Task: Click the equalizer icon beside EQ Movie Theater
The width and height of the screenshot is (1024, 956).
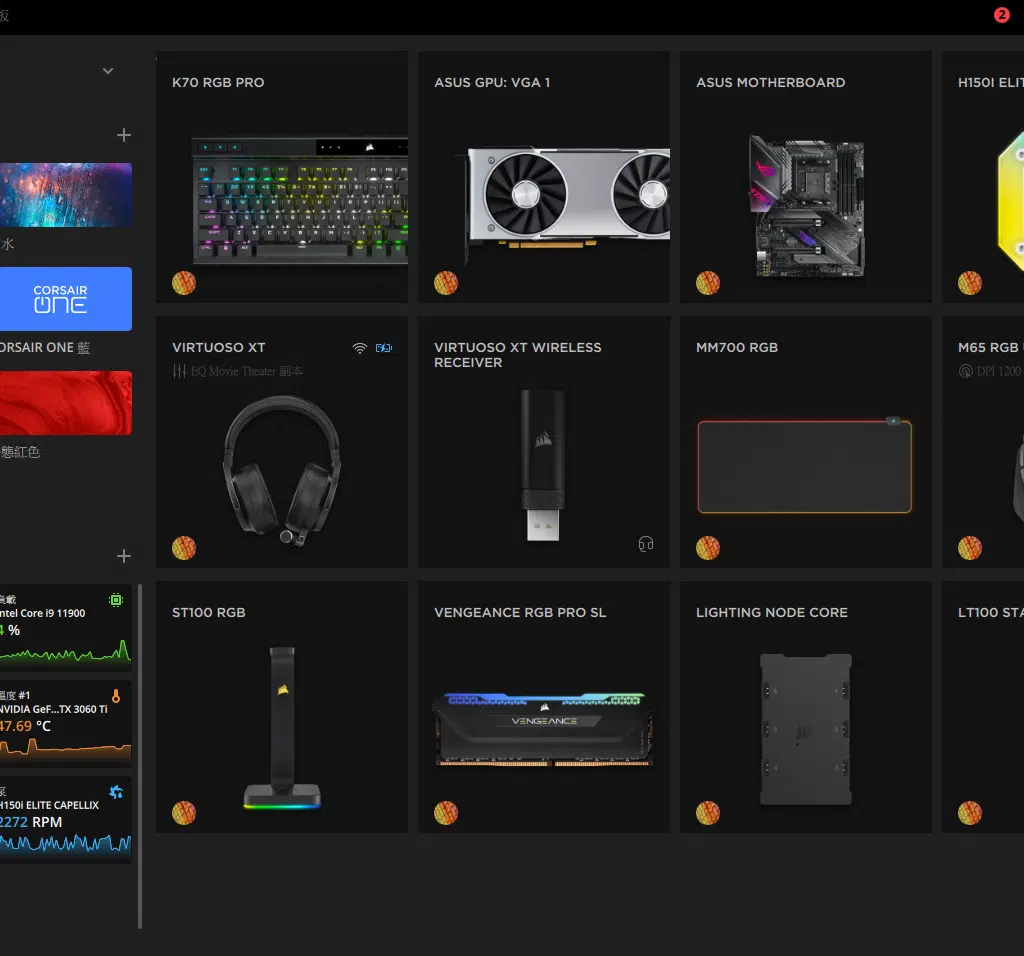Action: click(179, 371)
